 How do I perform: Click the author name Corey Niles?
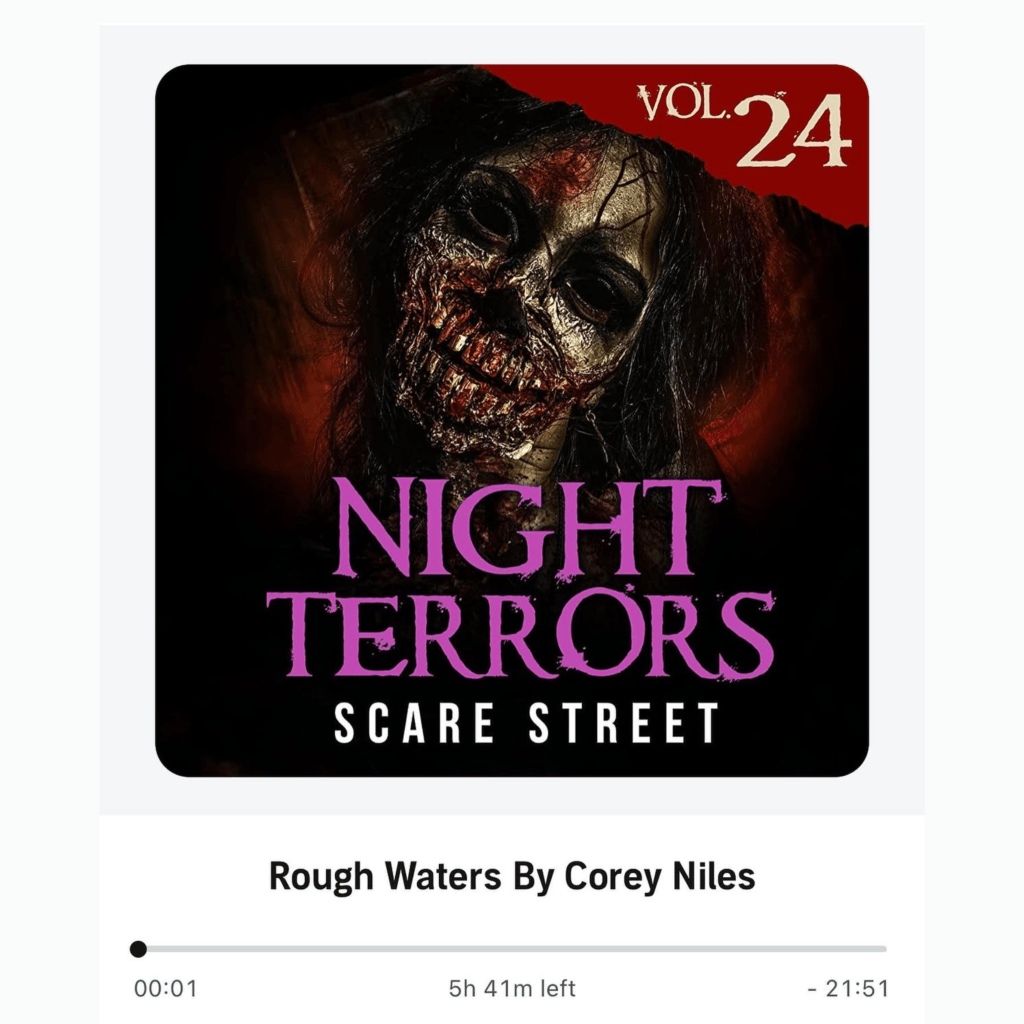pyautogui.click(x=660, y=876)
